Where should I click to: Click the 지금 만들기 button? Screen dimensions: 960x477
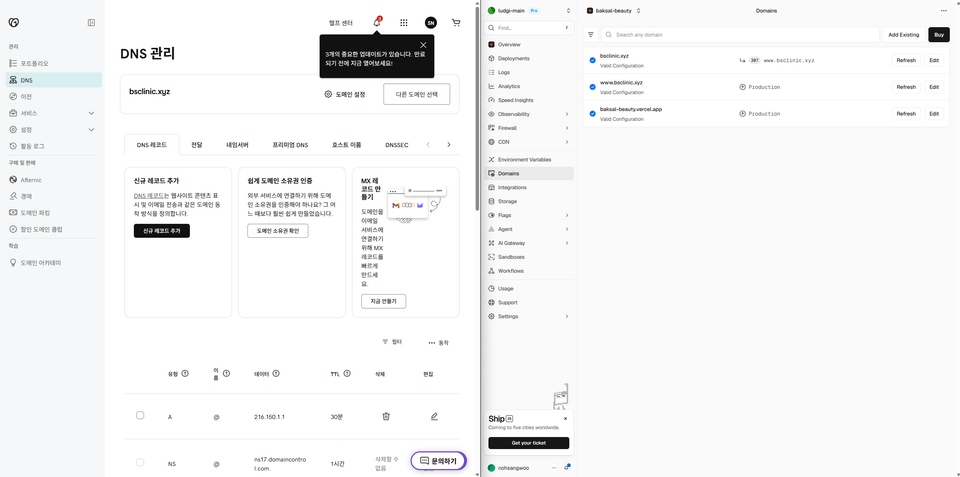tap(383, 301)
